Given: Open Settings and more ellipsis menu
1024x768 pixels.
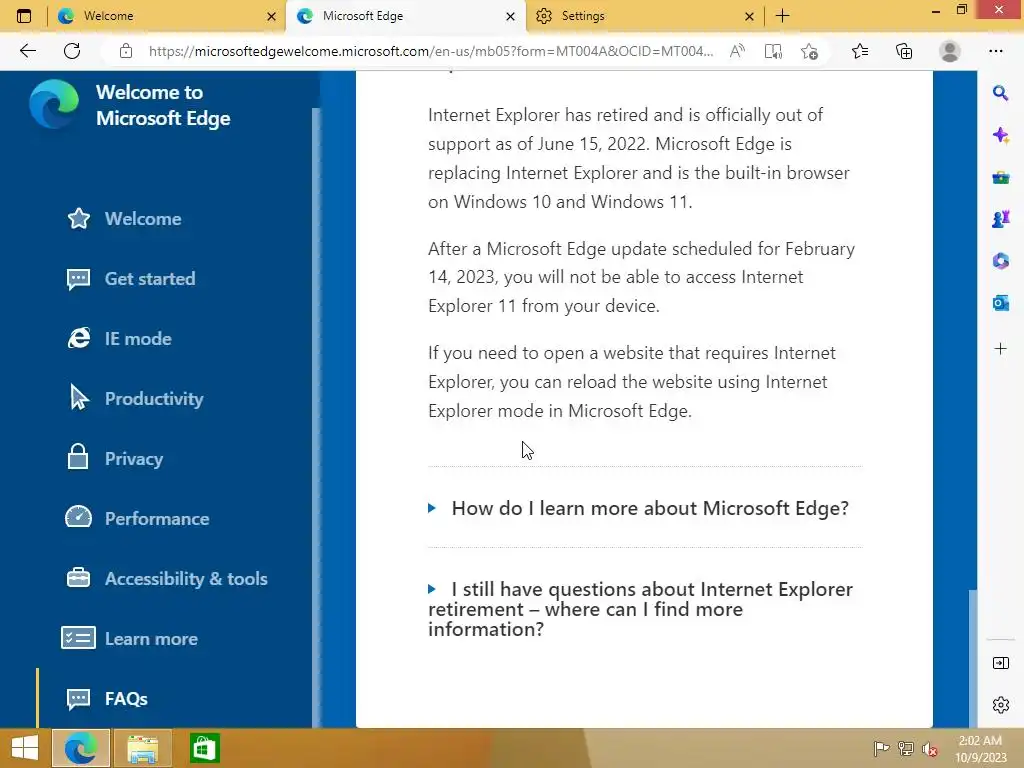Looking at the screenshot, I should click(x=995, y=51).
